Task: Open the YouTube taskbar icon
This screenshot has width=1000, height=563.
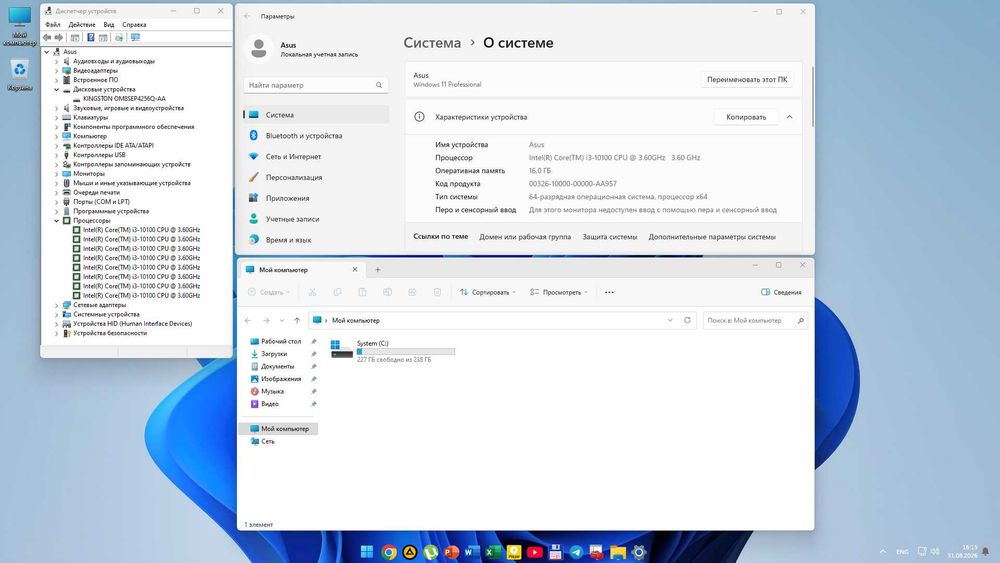Action: (x=534, y=552)
